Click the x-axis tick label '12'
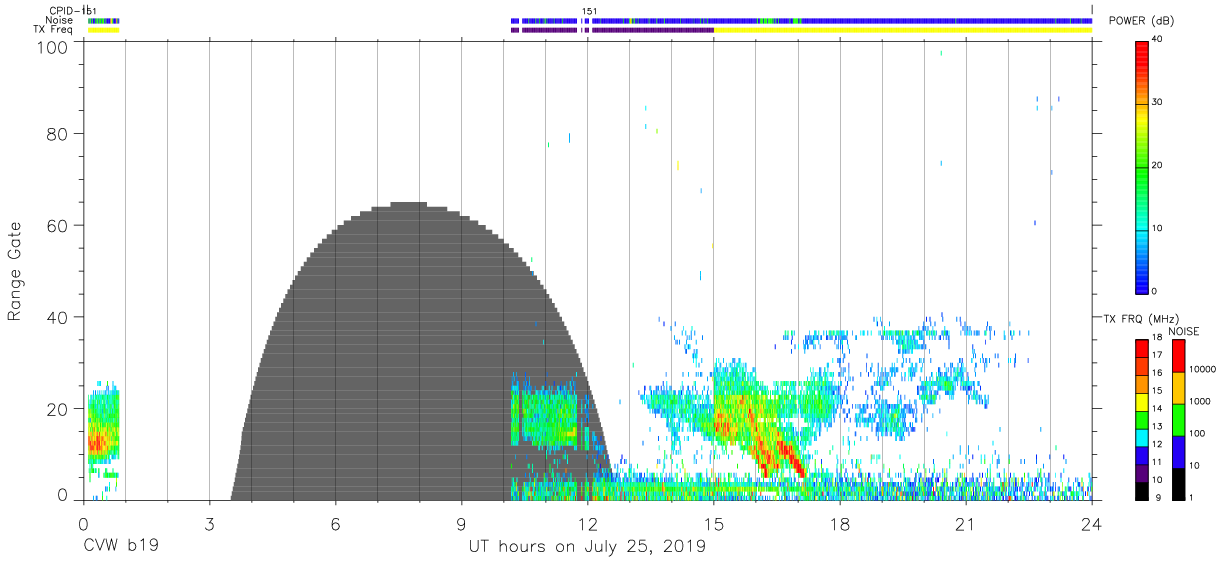The image size is (1228, 567). point(587,523)
